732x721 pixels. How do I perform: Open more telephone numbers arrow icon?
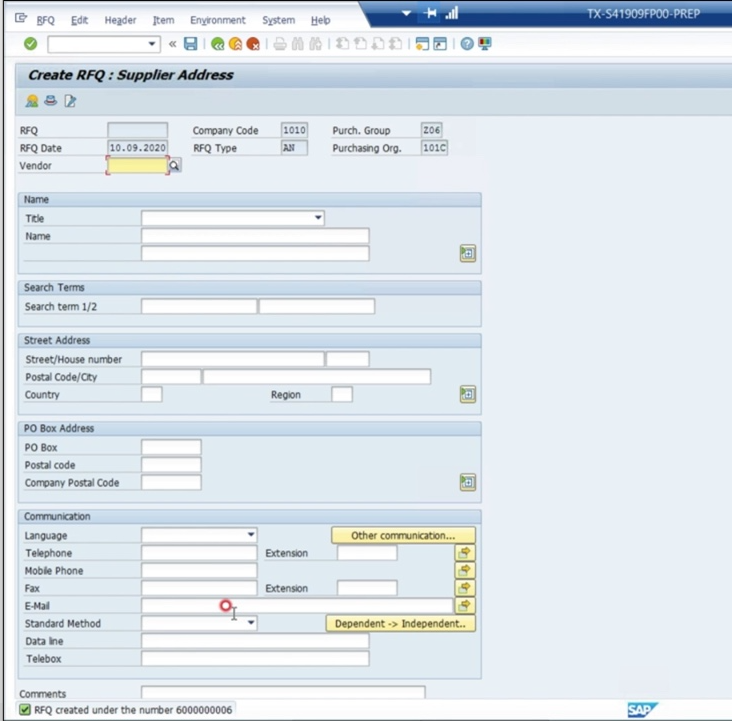coord(465,553)
